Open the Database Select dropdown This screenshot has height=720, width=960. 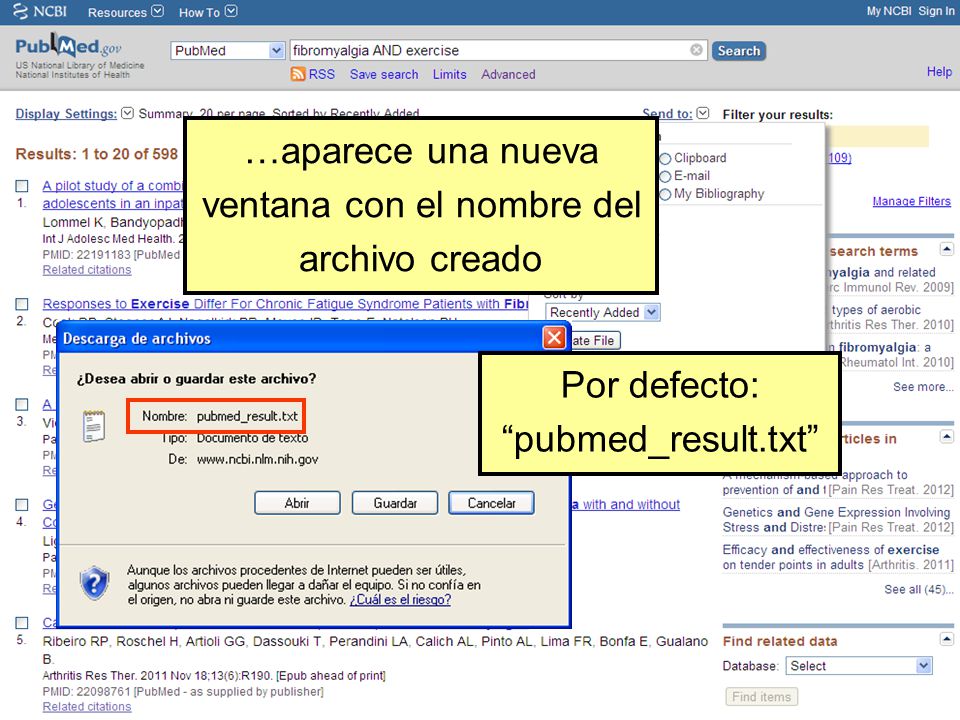click(859, 666)
